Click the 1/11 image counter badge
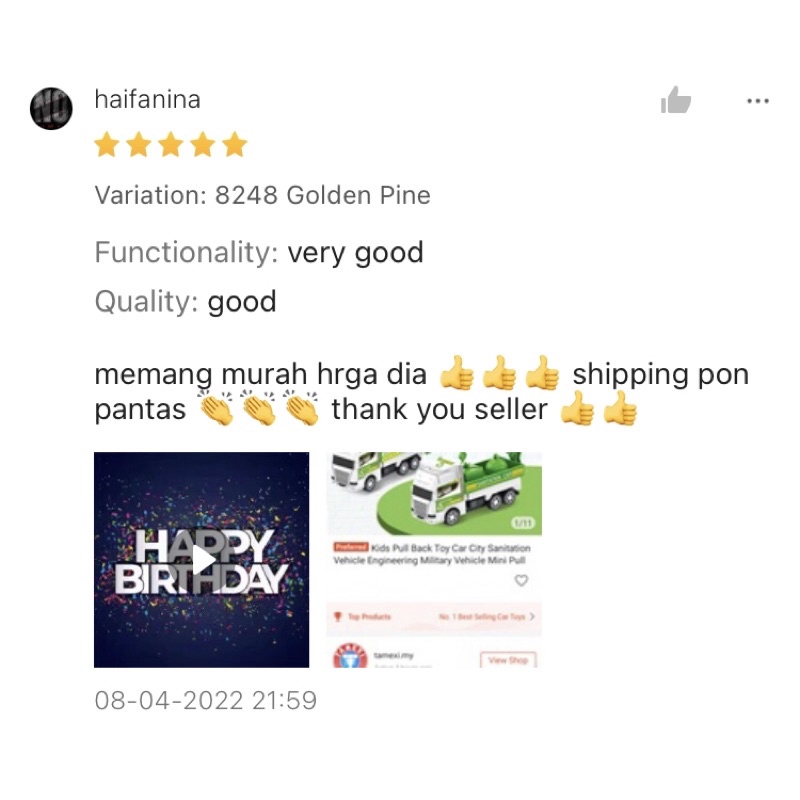Screen dimensions: 800x800 coord(523,523)
